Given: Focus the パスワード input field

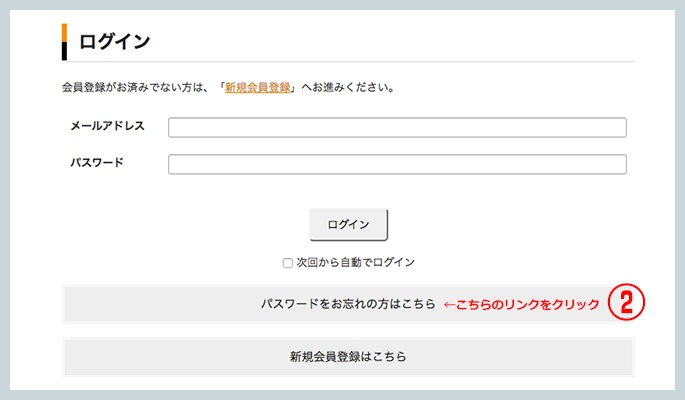Looking at the screenshot, I should pyautogui.click(x=397, y=164).
